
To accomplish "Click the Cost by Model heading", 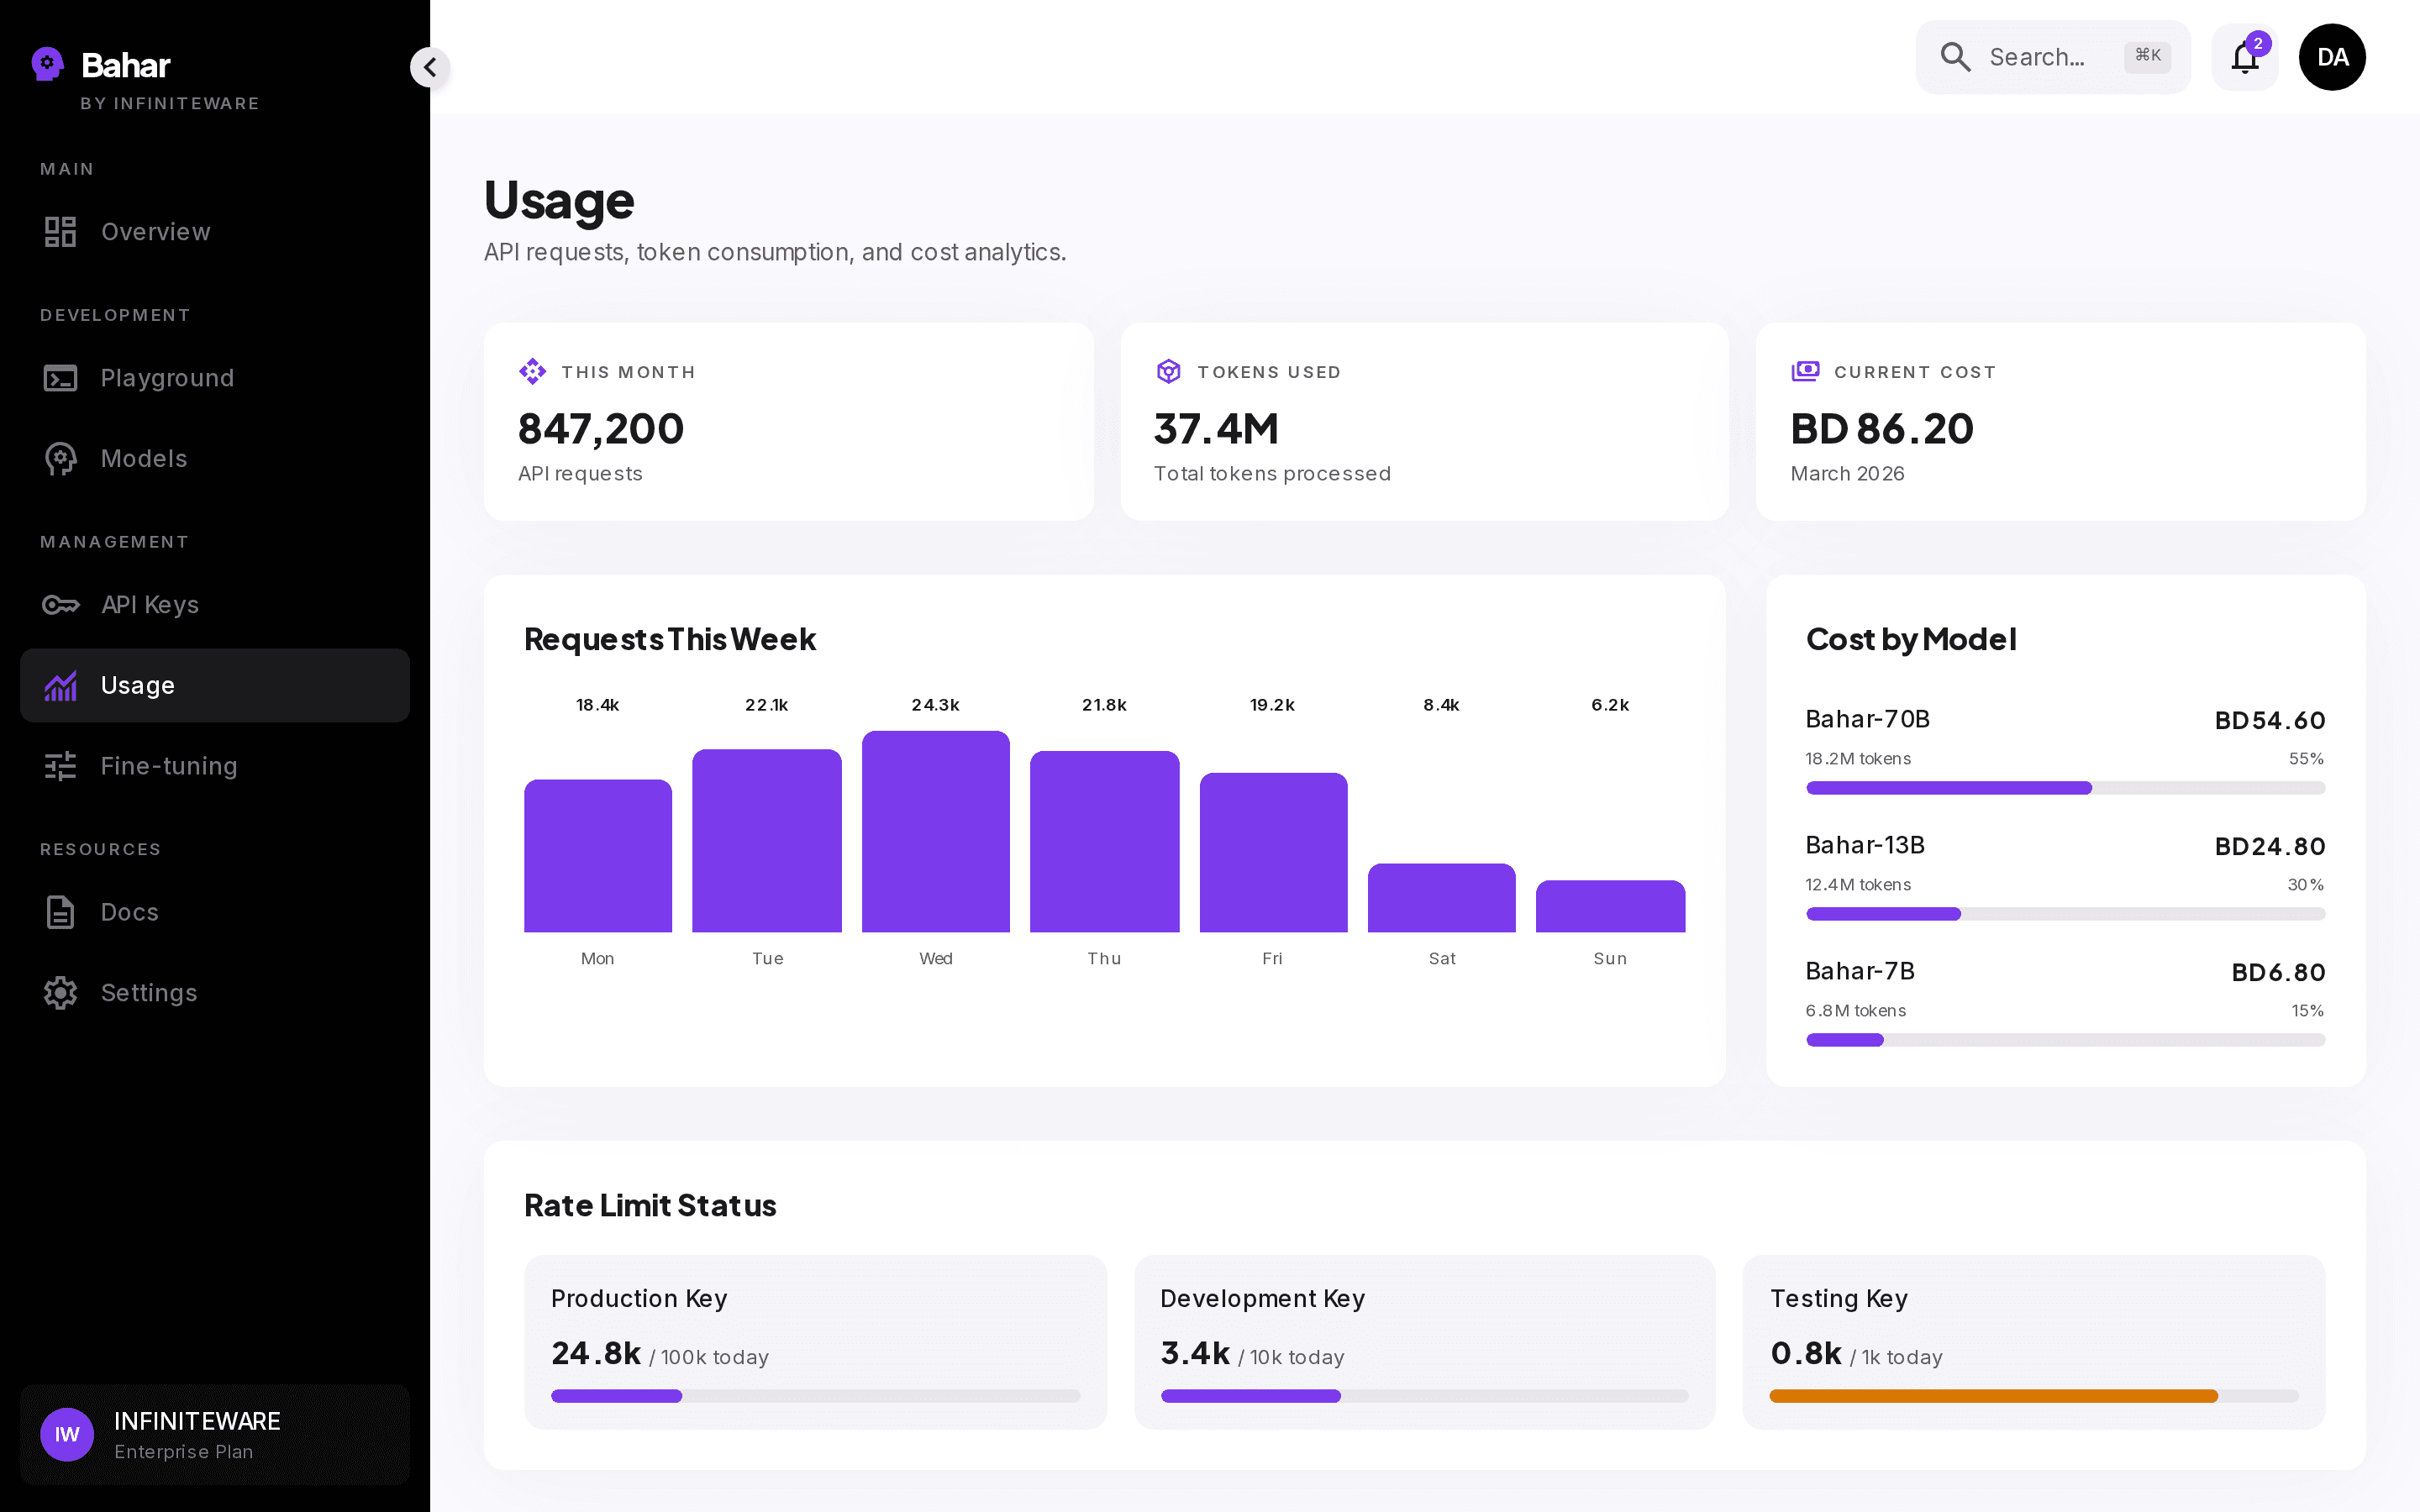I will click(1911, 639).
